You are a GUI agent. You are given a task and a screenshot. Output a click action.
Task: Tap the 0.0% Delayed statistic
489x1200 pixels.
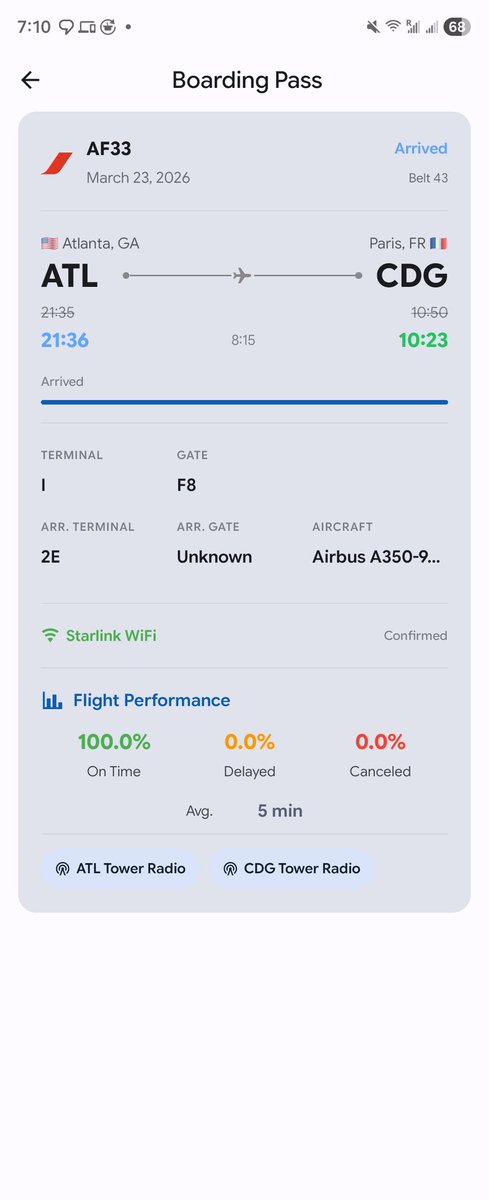(x=250, y=755)
